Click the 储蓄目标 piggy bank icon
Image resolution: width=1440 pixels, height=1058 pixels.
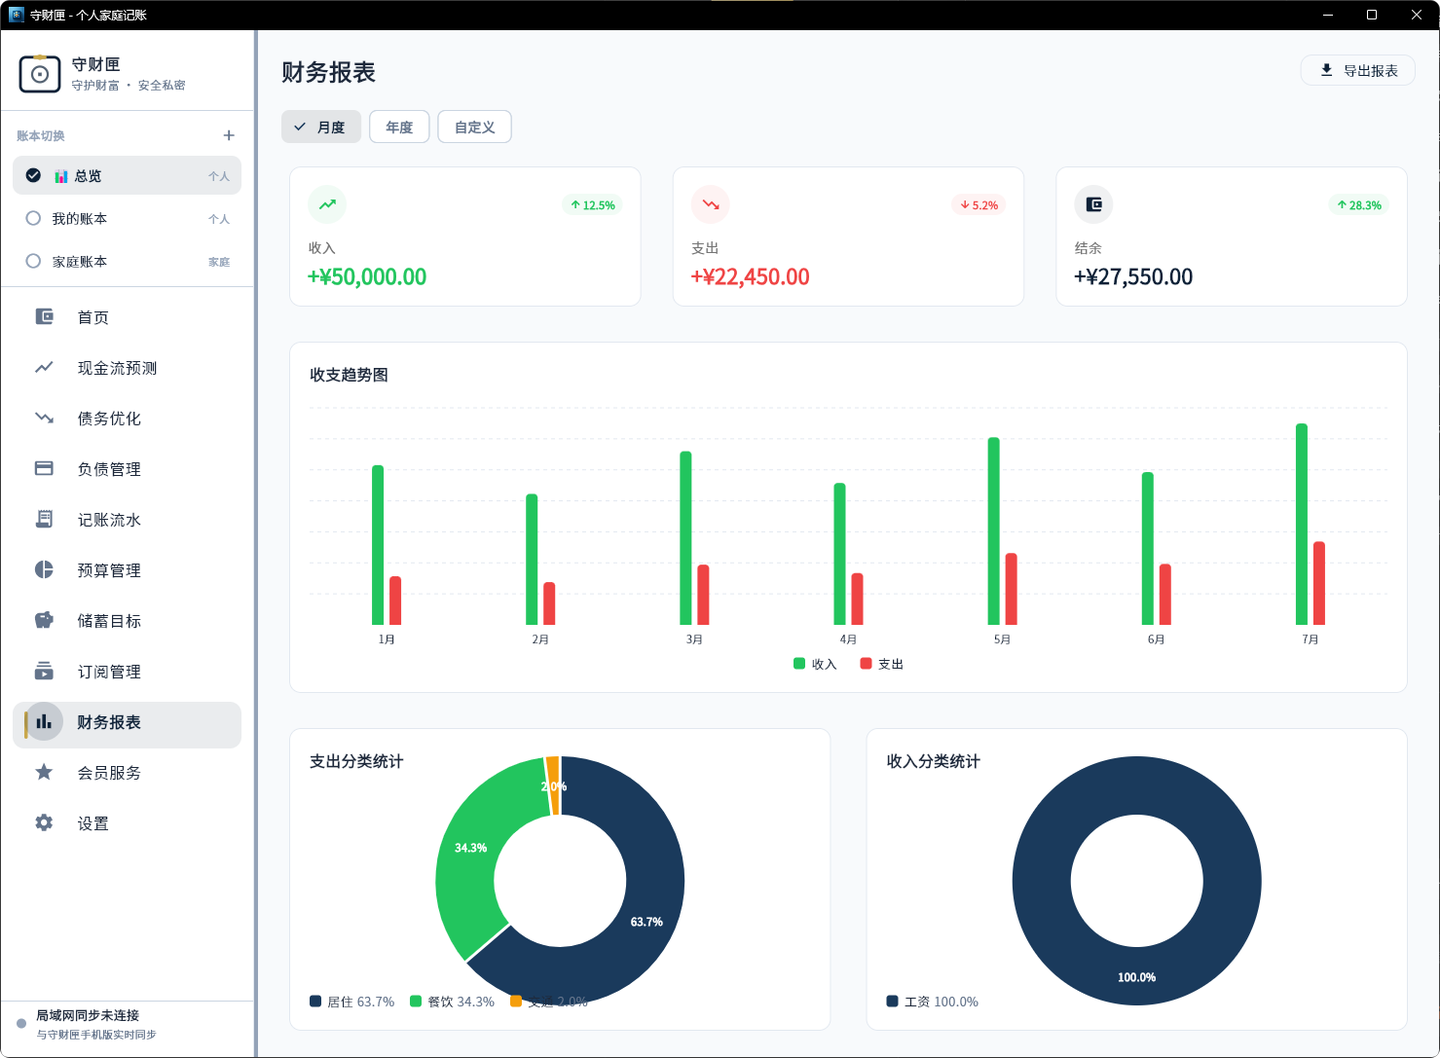(44, 620)
